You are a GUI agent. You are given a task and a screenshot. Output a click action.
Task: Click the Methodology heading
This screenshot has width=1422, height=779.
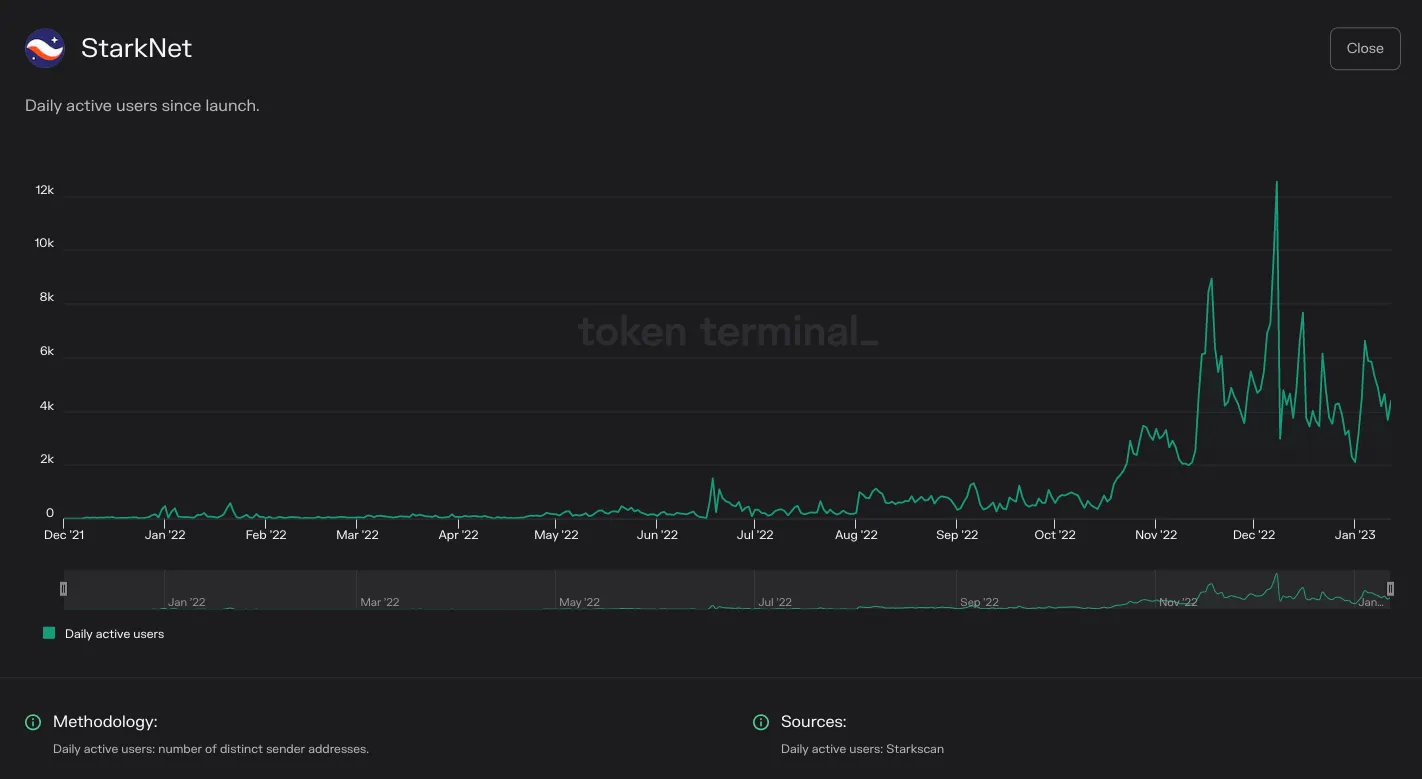click(x=105, y=721)
